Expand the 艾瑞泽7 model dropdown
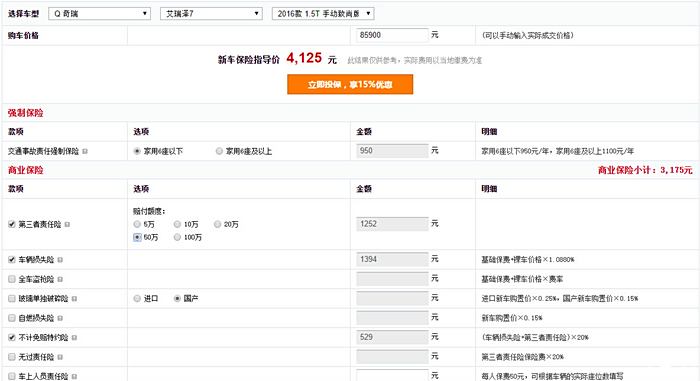The height and width of the screenshot is (381, 700). pyautogui.click(x=211, y=13)
